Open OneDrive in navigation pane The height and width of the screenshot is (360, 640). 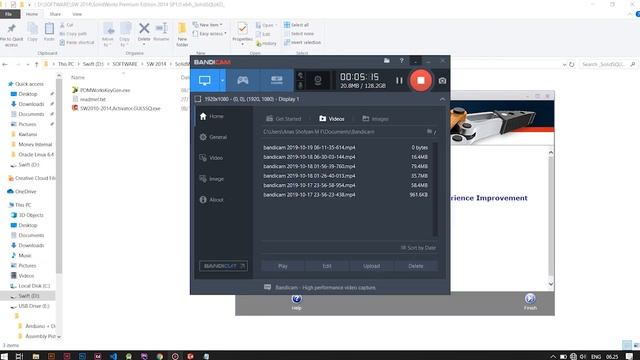click(22, 191)
